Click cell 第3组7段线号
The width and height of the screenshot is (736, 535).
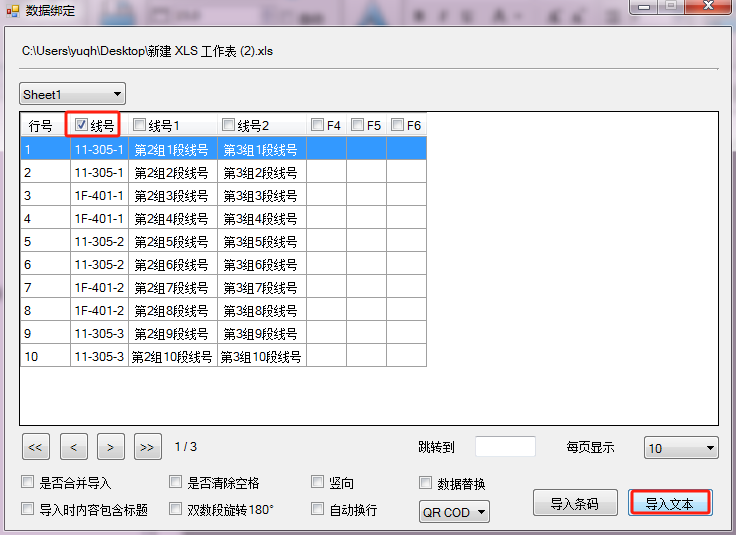(x=262, y=287)
